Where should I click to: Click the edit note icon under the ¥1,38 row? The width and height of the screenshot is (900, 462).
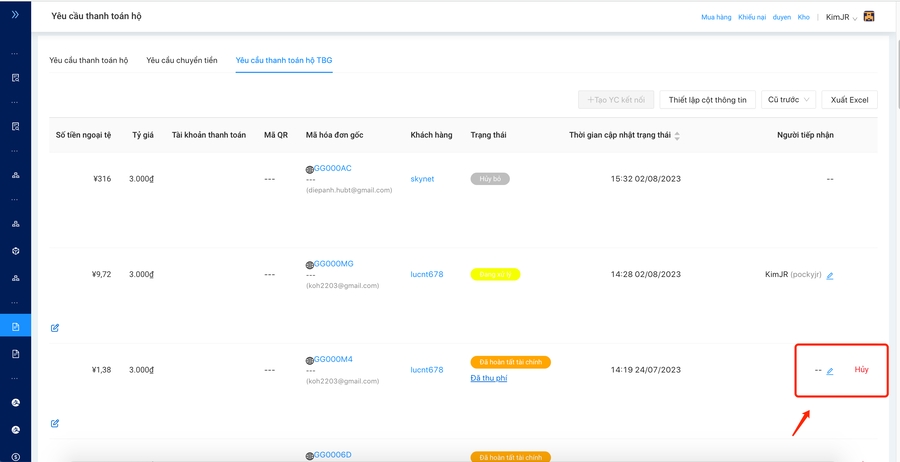[x=55, y=423]
